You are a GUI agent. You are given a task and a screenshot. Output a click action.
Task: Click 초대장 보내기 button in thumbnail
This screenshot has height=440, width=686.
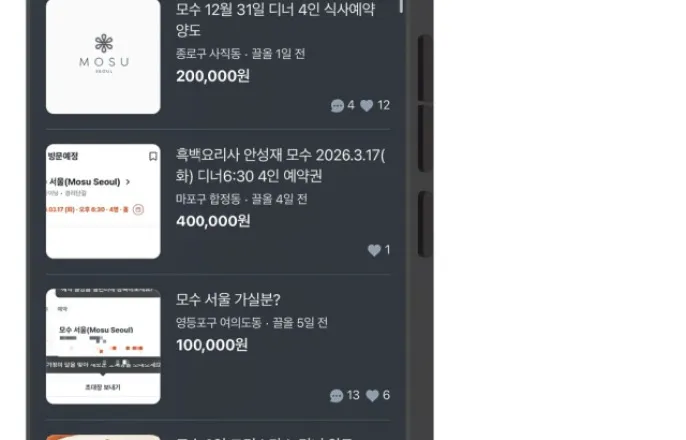(x=103, y=387)
